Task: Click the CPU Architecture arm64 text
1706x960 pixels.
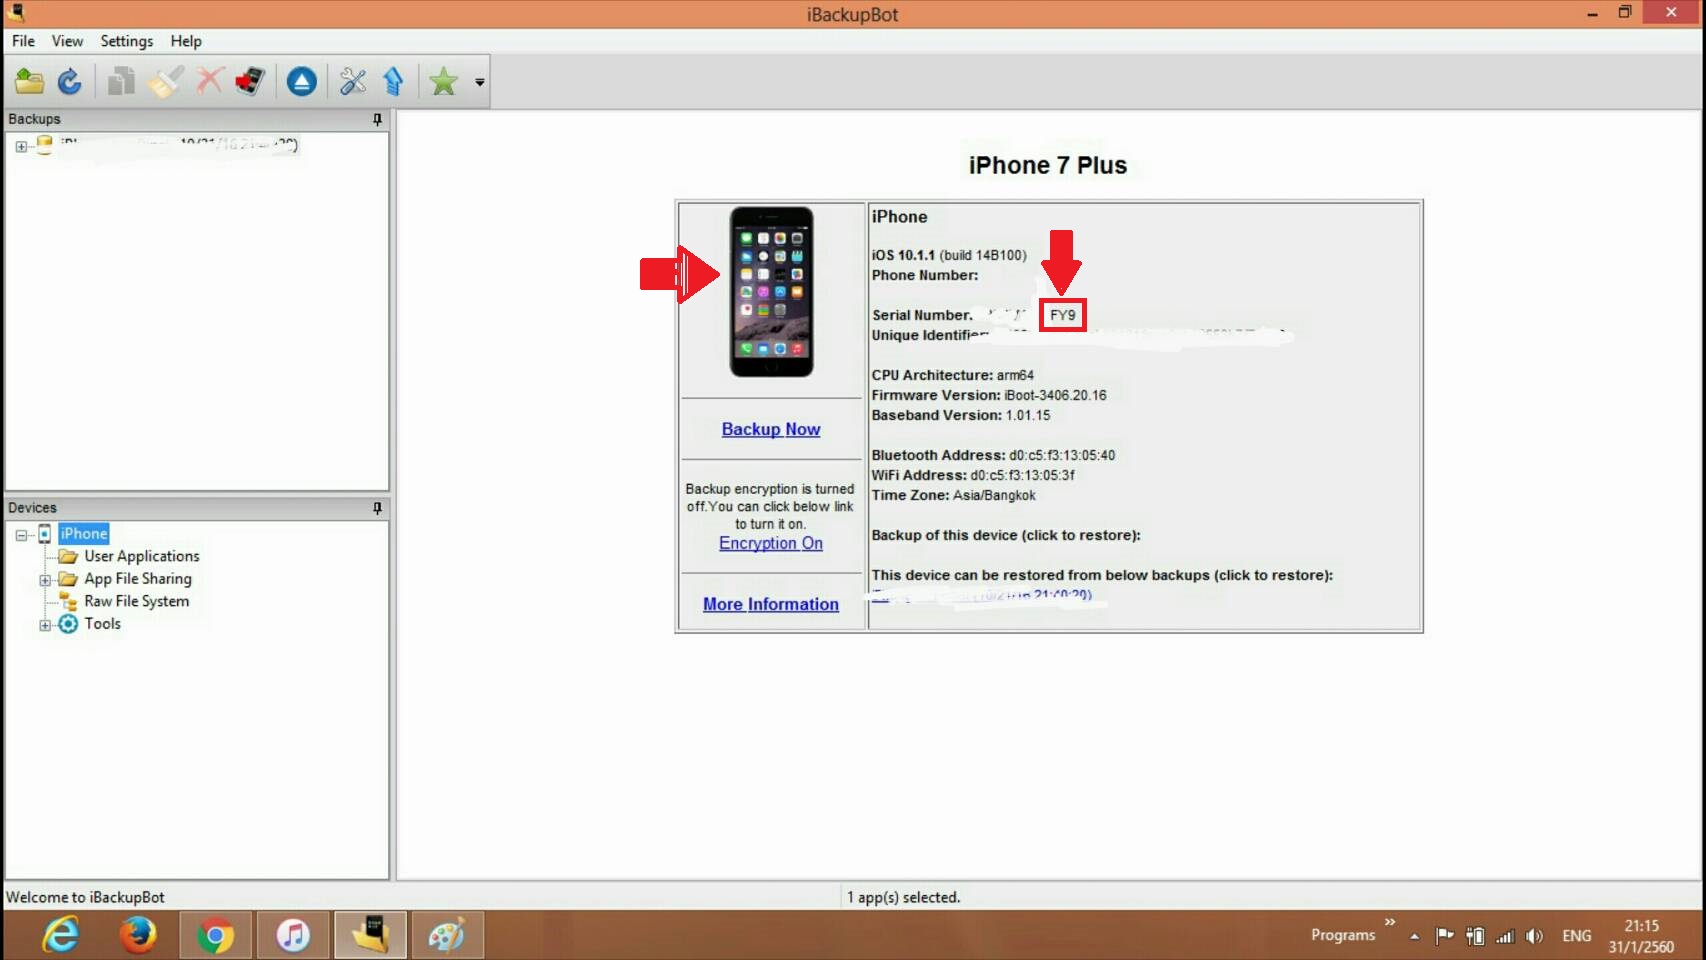Action: click(952, 375)
